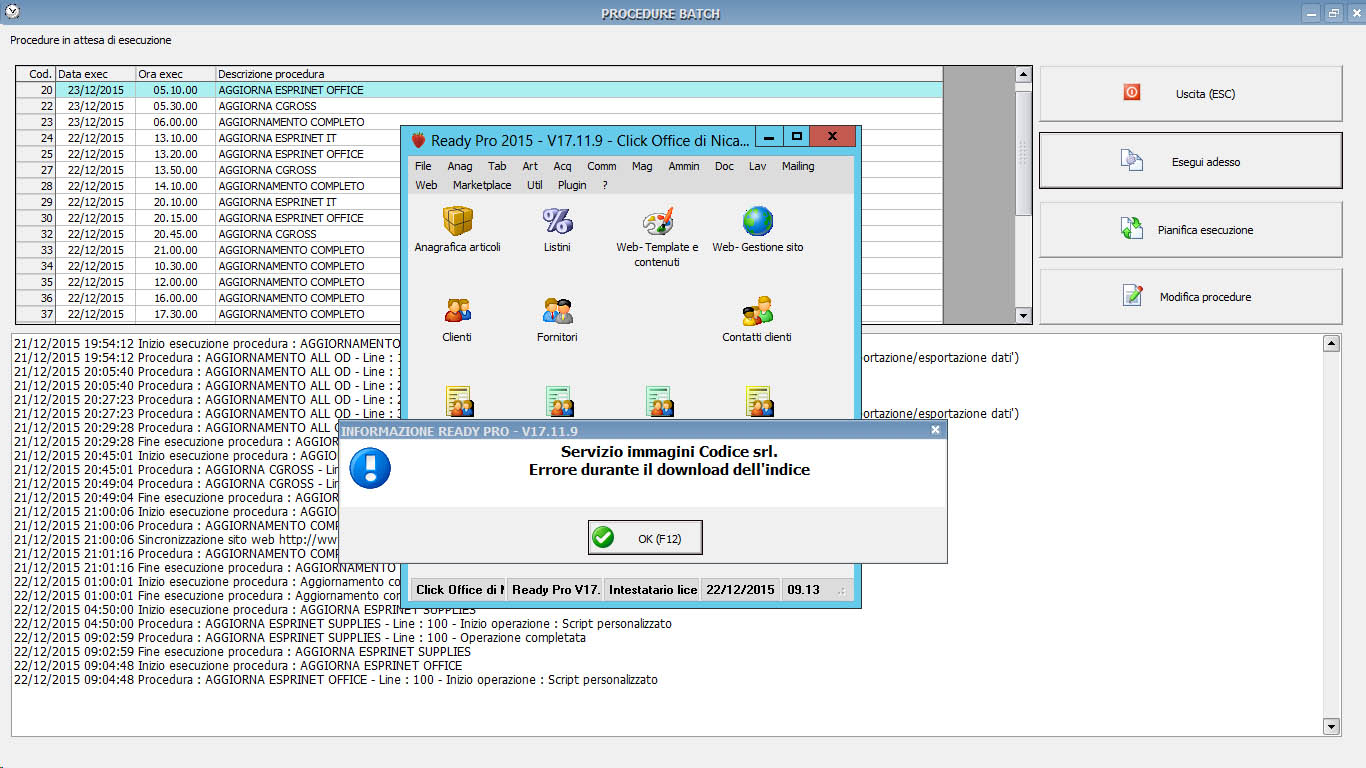Open the Acq menu
The image size is (1366, 768).
click(562, 166)
